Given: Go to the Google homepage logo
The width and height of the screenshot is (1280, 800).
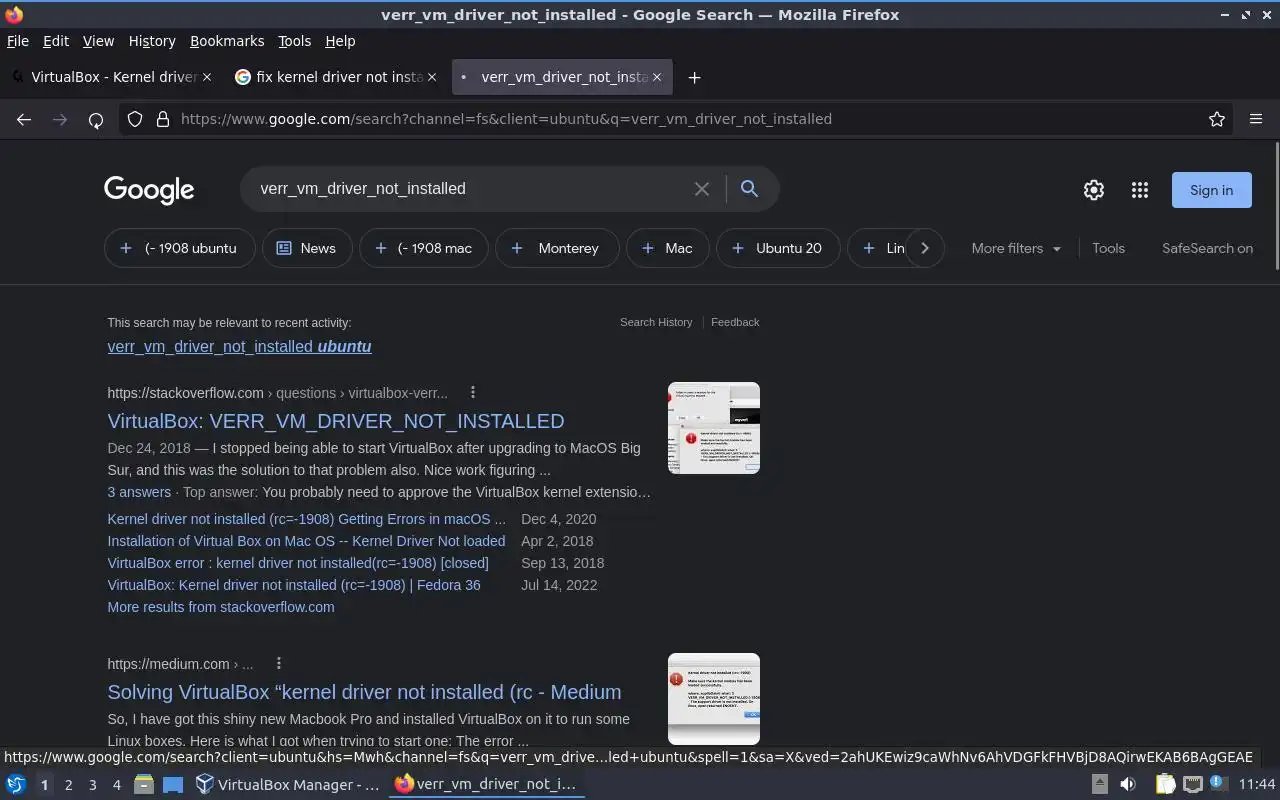Looking at the screenshot, I should pos(149,190).
